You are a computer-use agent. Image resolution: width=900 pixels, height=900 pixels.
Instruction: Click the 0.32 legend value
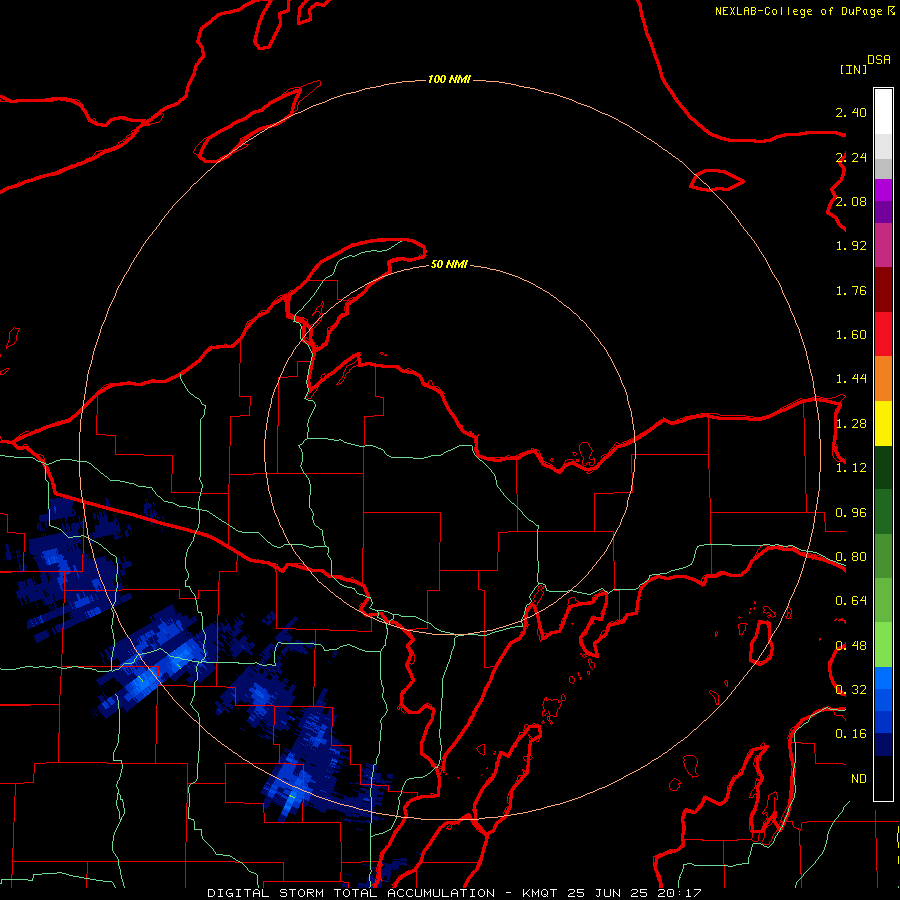pos(851,690)
